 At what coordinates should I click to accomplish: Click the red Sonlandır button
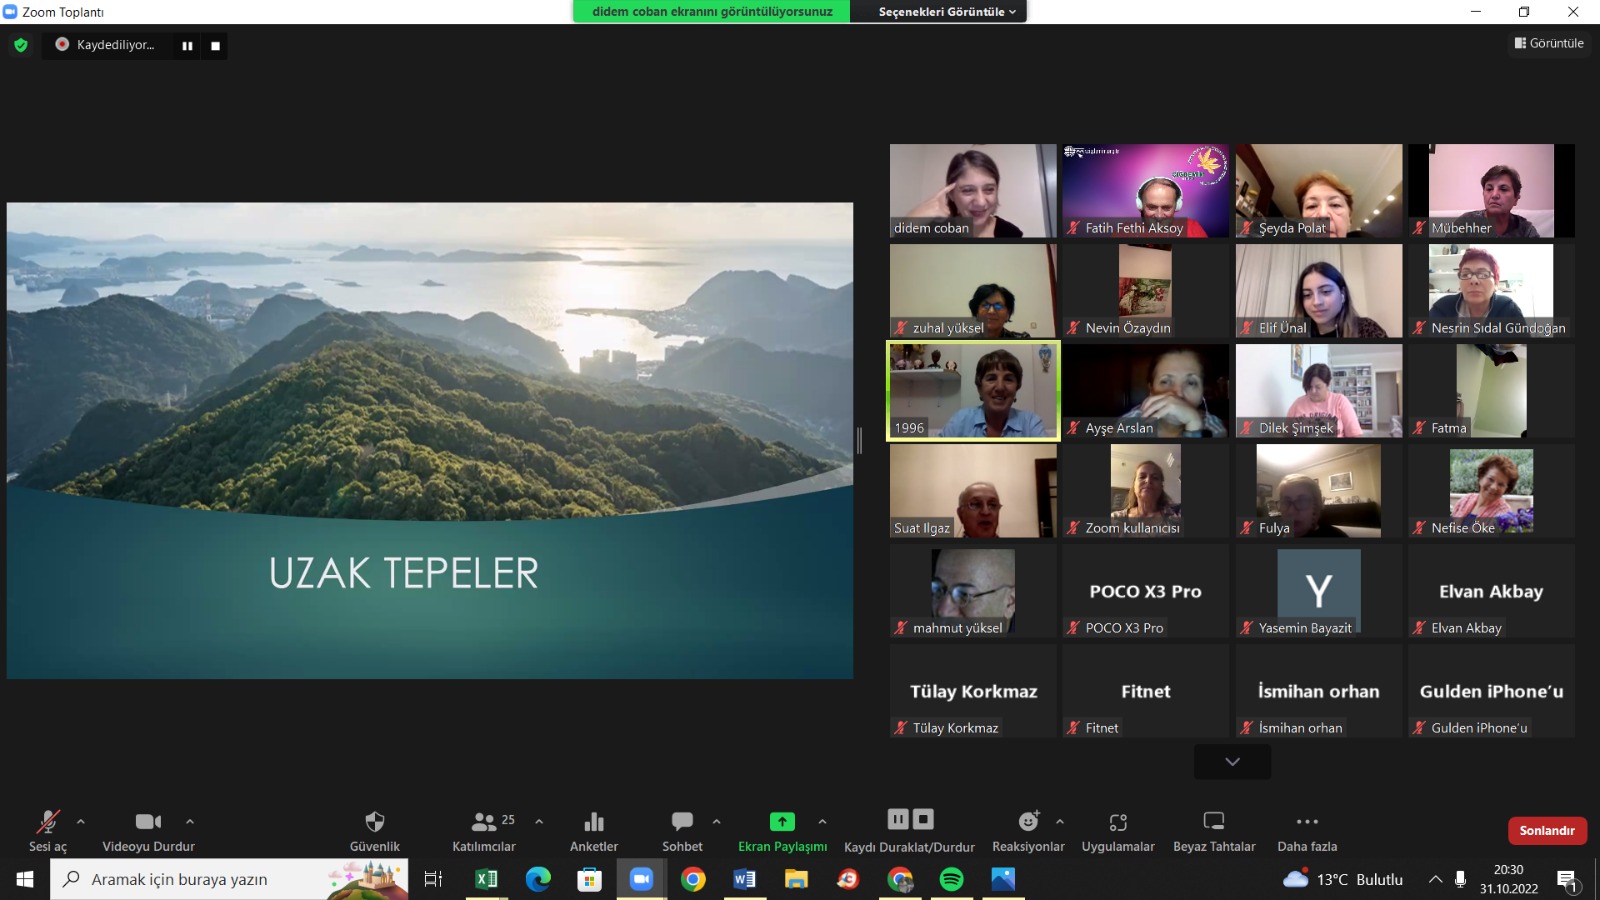point(1547,830)
